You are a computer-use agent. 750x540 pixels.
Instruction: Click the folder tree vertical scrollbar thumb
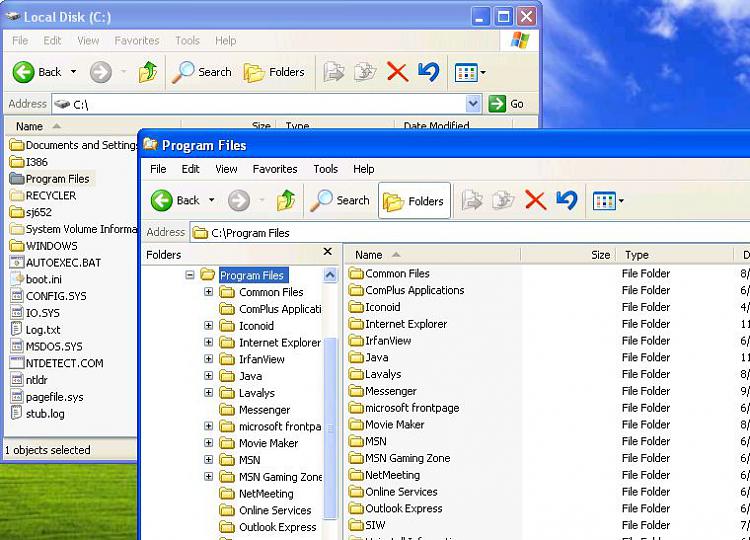coord(330,428)
